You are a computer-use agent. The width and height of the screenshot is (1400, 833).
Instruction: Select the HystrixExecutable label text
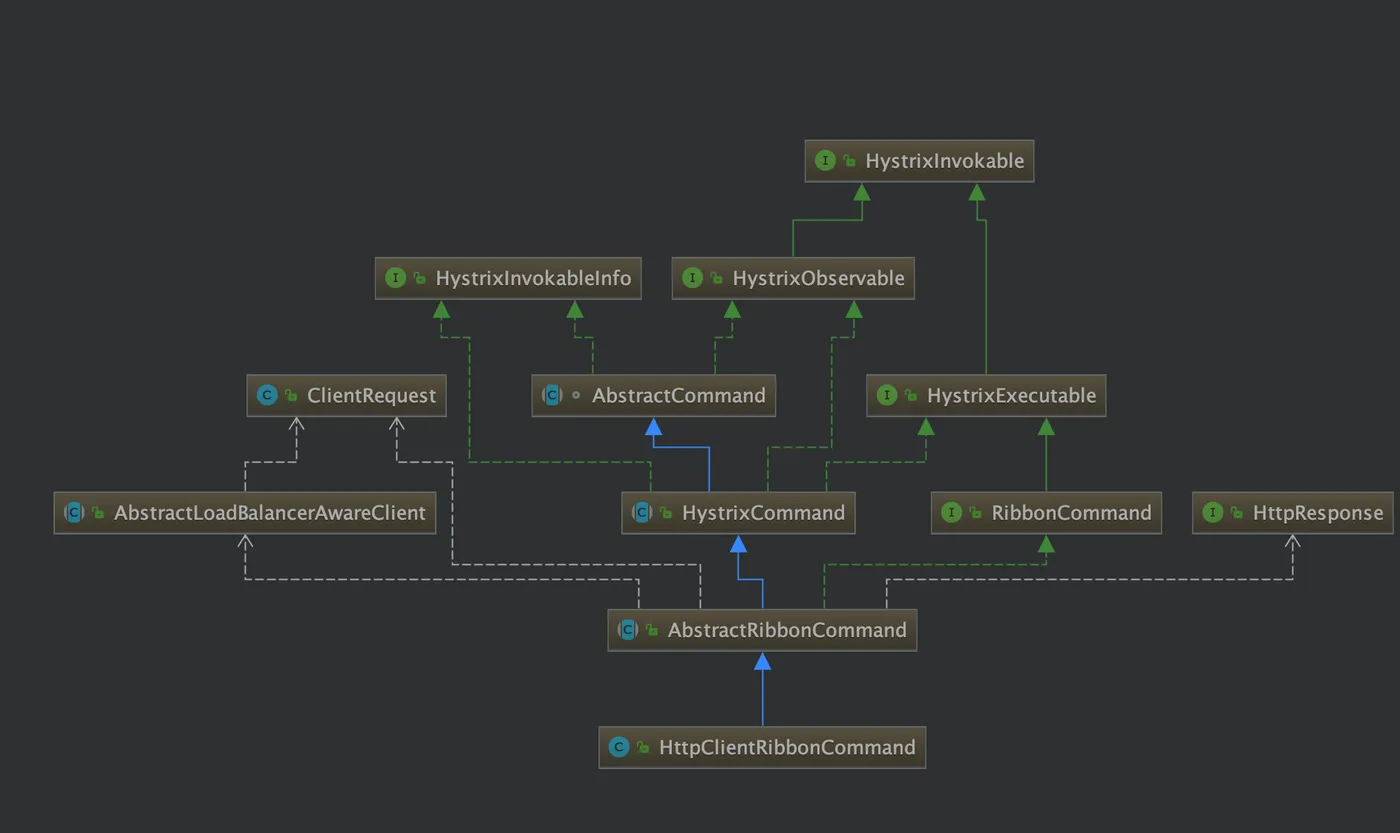click(x=1012, y=395)
